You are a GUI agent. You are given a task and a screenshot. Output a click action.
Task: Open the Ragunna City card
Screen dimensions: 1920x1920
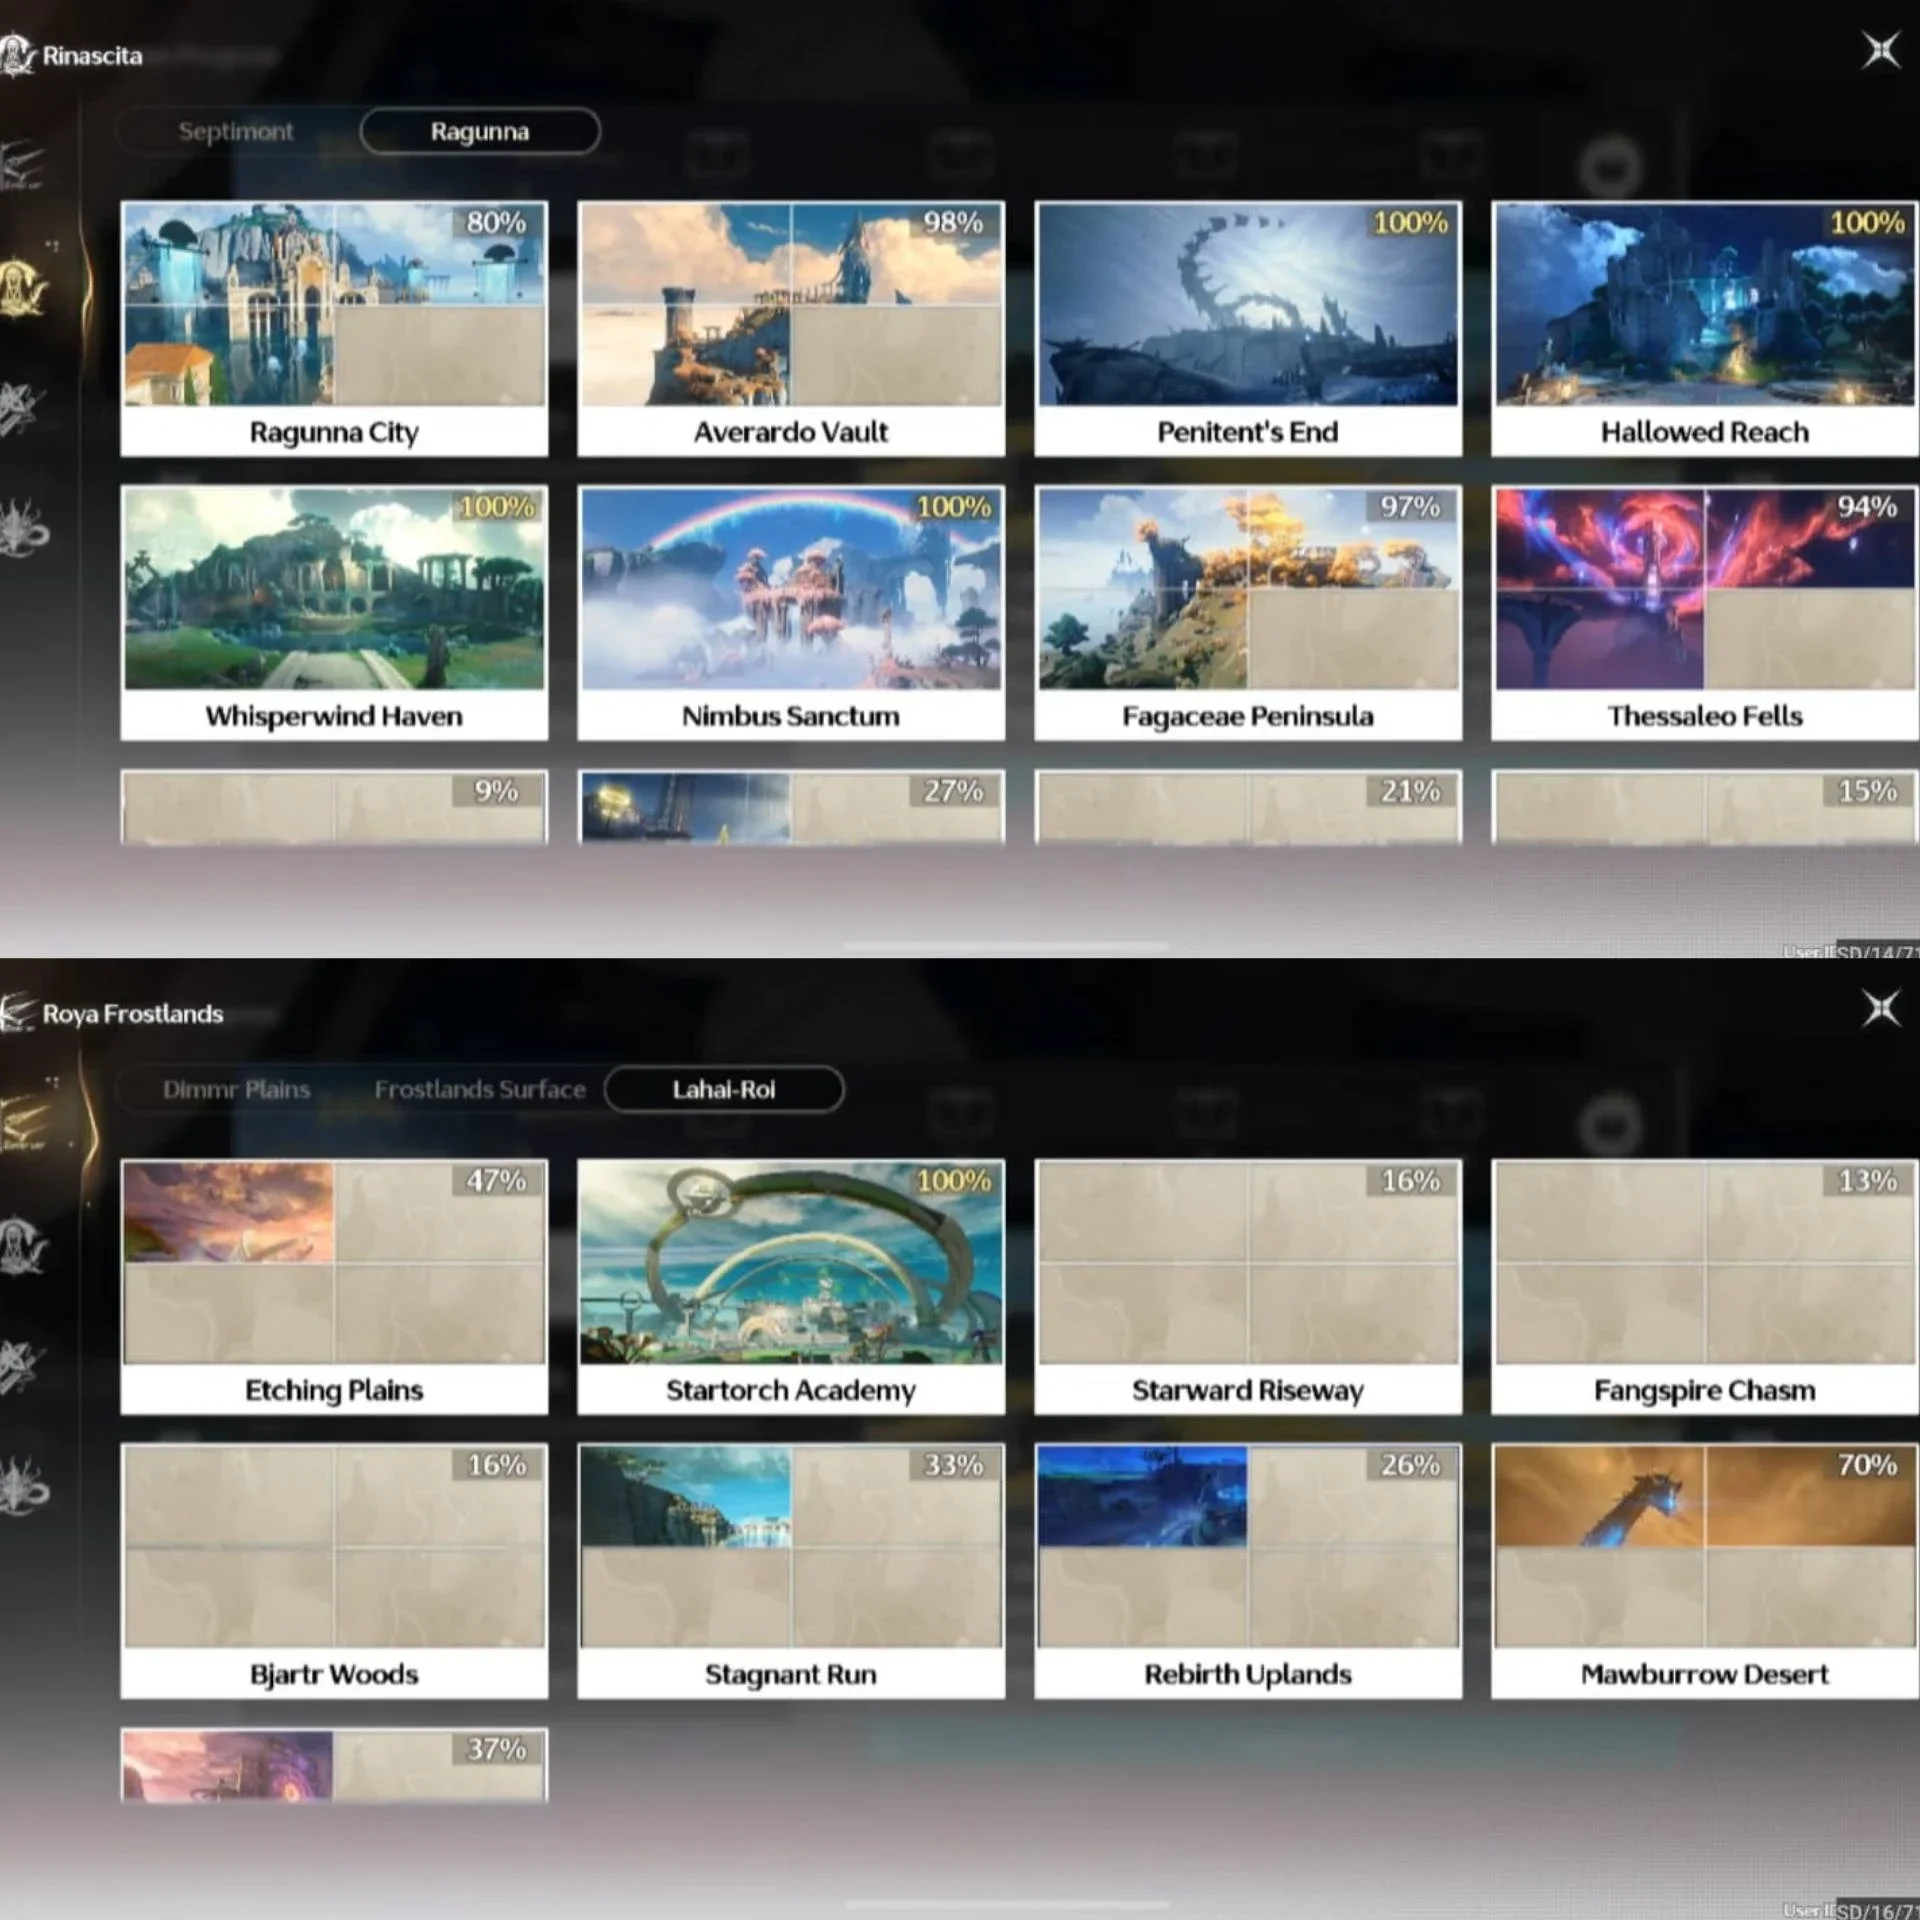coord(334,329)
